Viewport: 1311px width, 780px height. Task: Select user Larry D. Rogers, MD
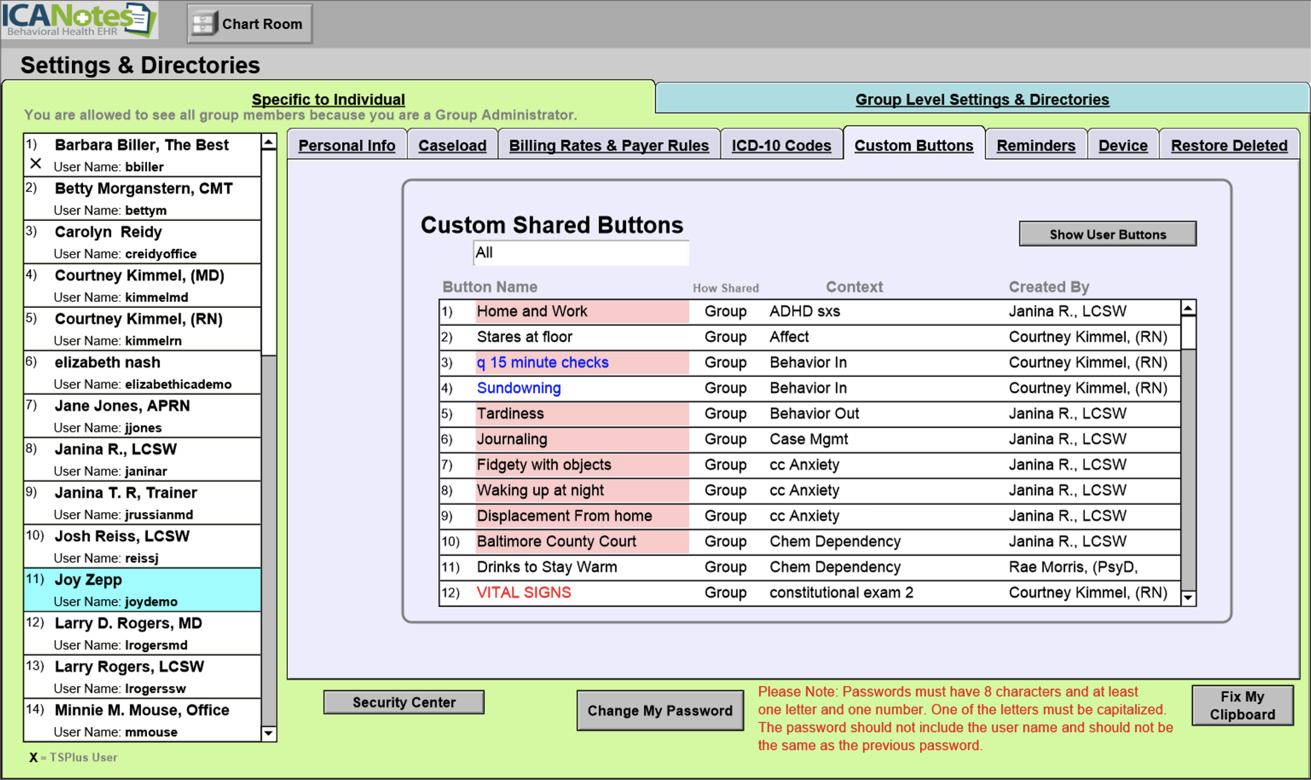142,633
